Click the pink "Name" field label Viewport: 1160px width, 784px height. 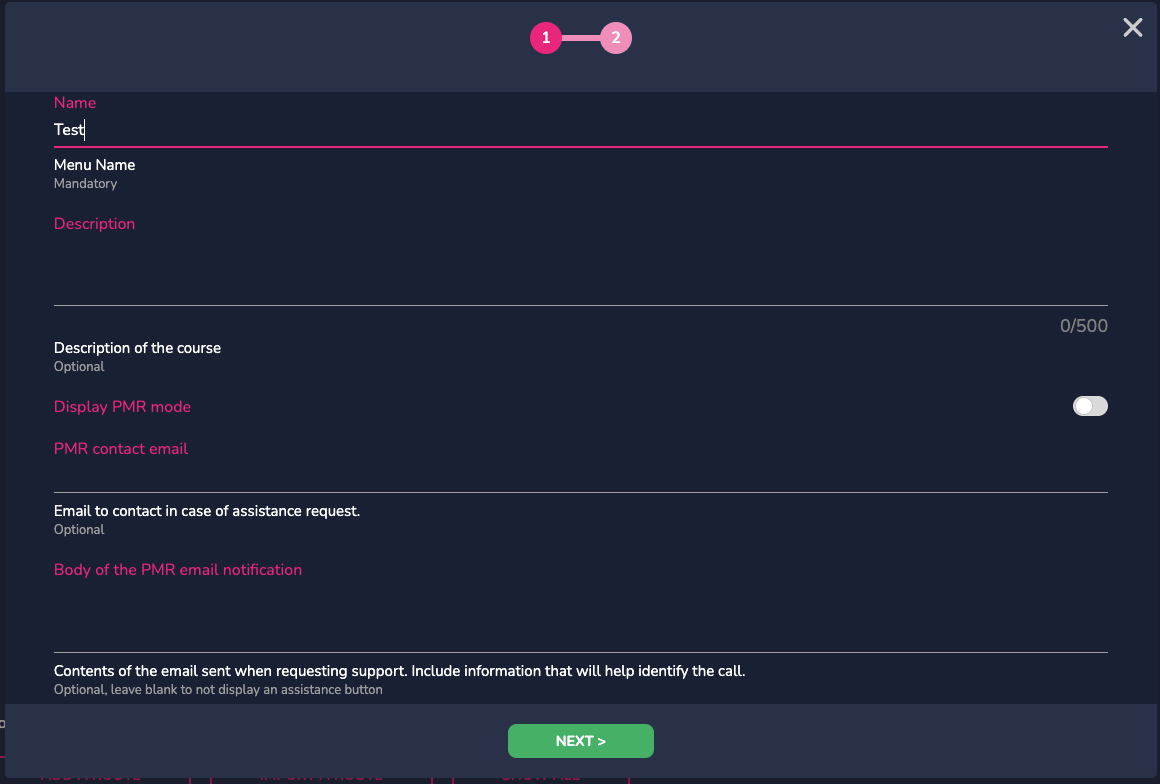(x=75, y=103)
